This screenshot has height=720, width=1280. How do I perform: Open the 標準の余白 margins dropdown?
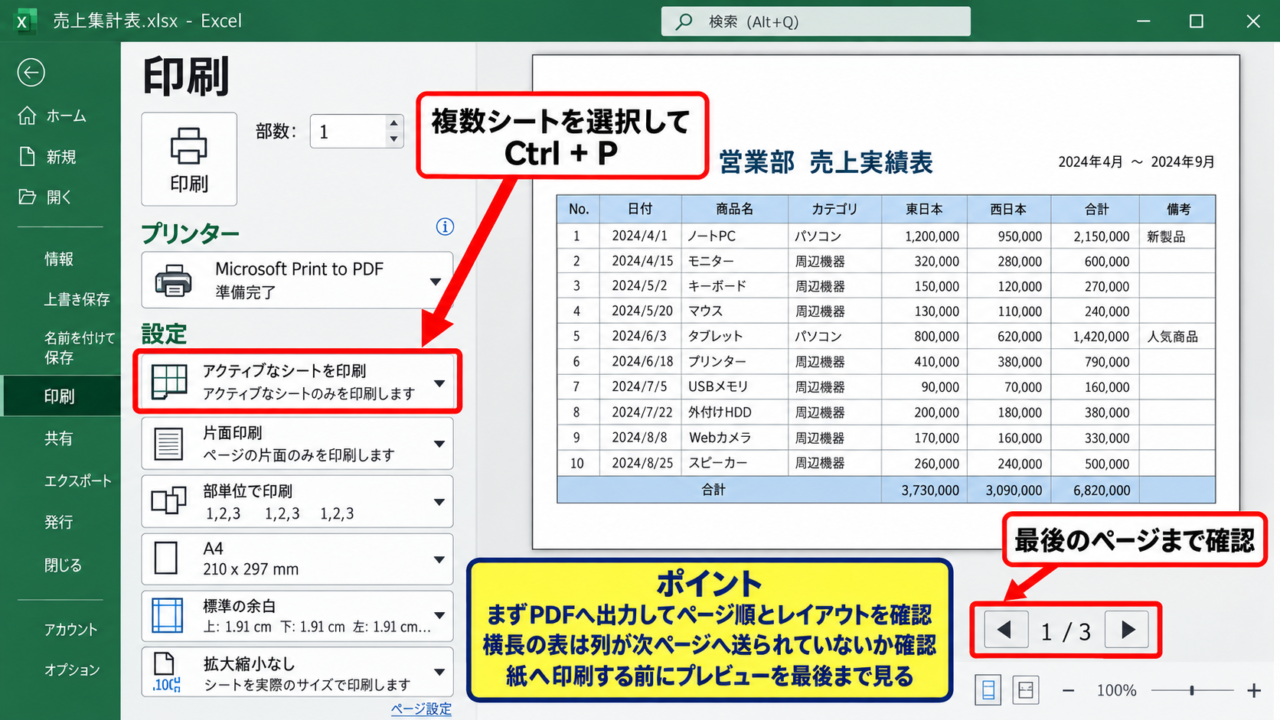pos(297,616)
